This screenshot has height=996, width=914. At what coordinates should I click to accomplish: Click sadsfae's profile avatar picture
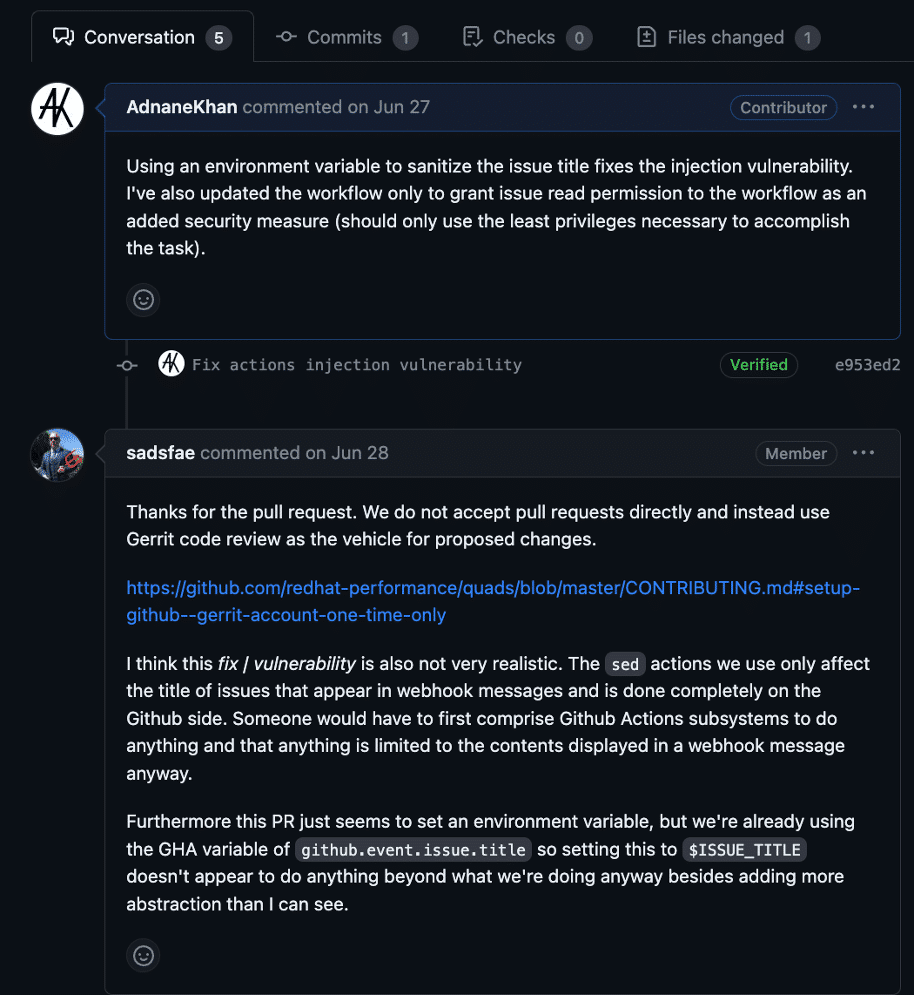pyautogui.click(x=57, y=454)
